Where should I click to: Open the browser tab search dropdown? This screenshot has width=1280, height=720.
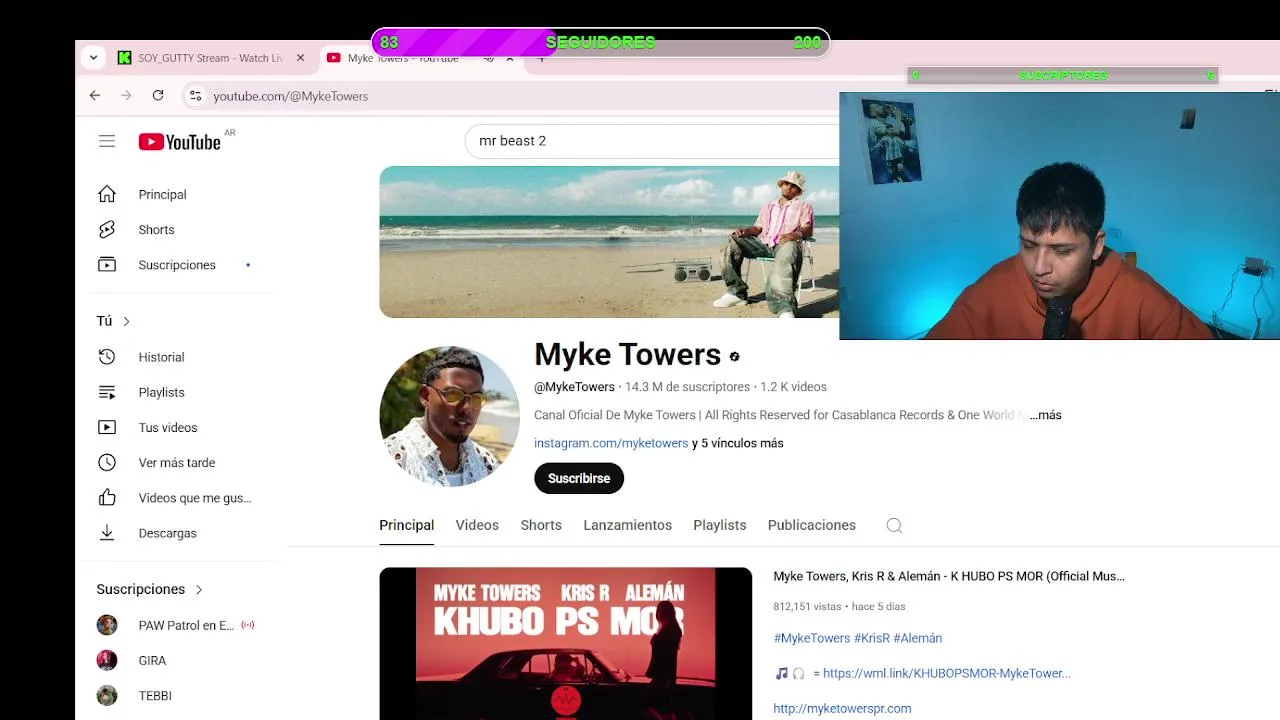[93, 58]
